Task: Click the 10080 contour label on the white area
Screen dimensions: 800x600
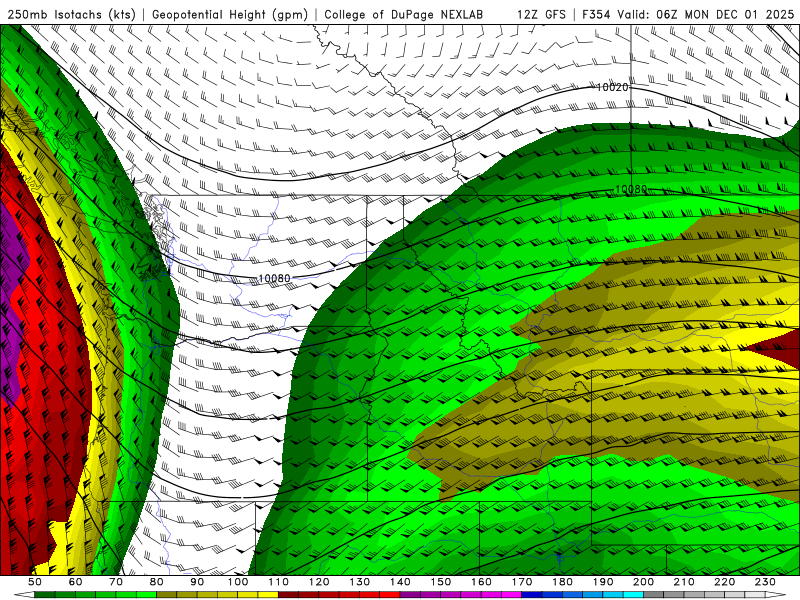Action: 274,278
